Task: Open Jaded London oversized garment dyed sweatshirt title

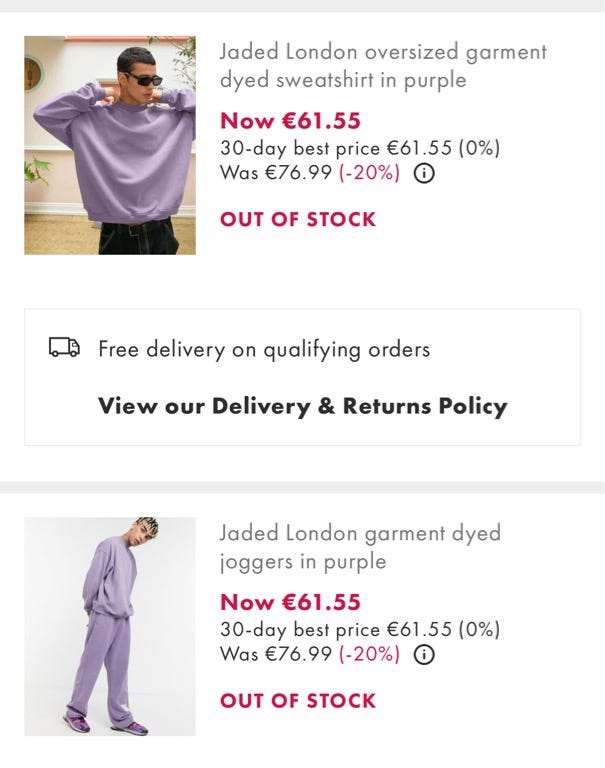Action: (x=383, y=66)
